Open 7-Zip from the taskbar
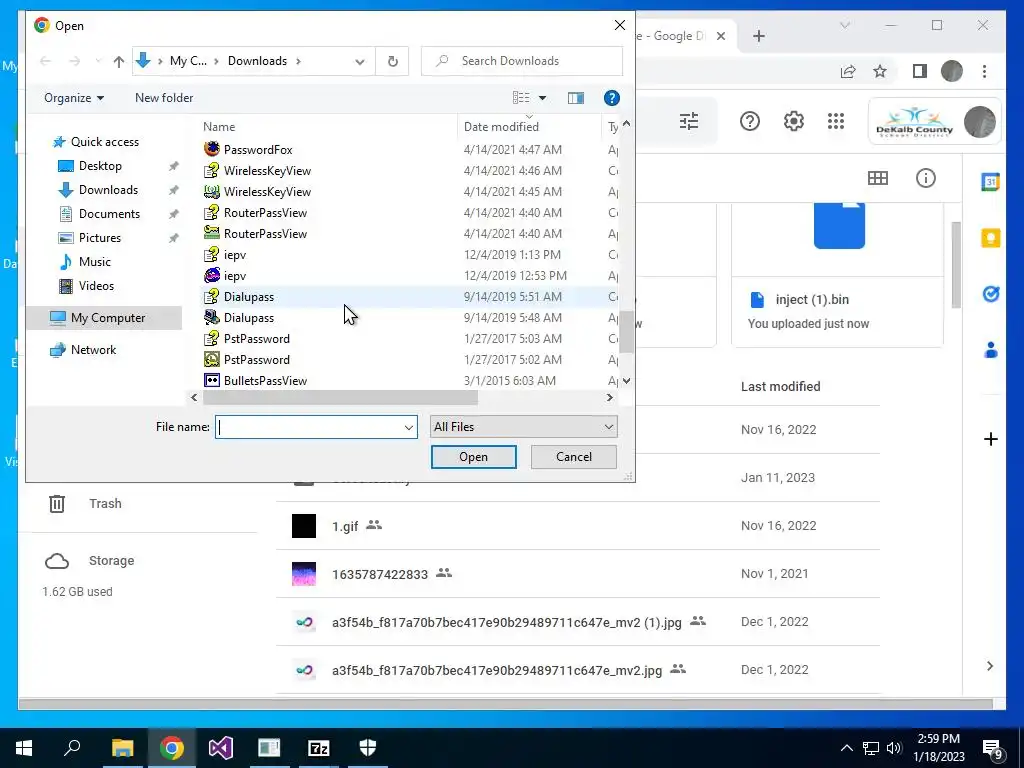The height and width of the screenshot is (768, 1024). [319, 748]
